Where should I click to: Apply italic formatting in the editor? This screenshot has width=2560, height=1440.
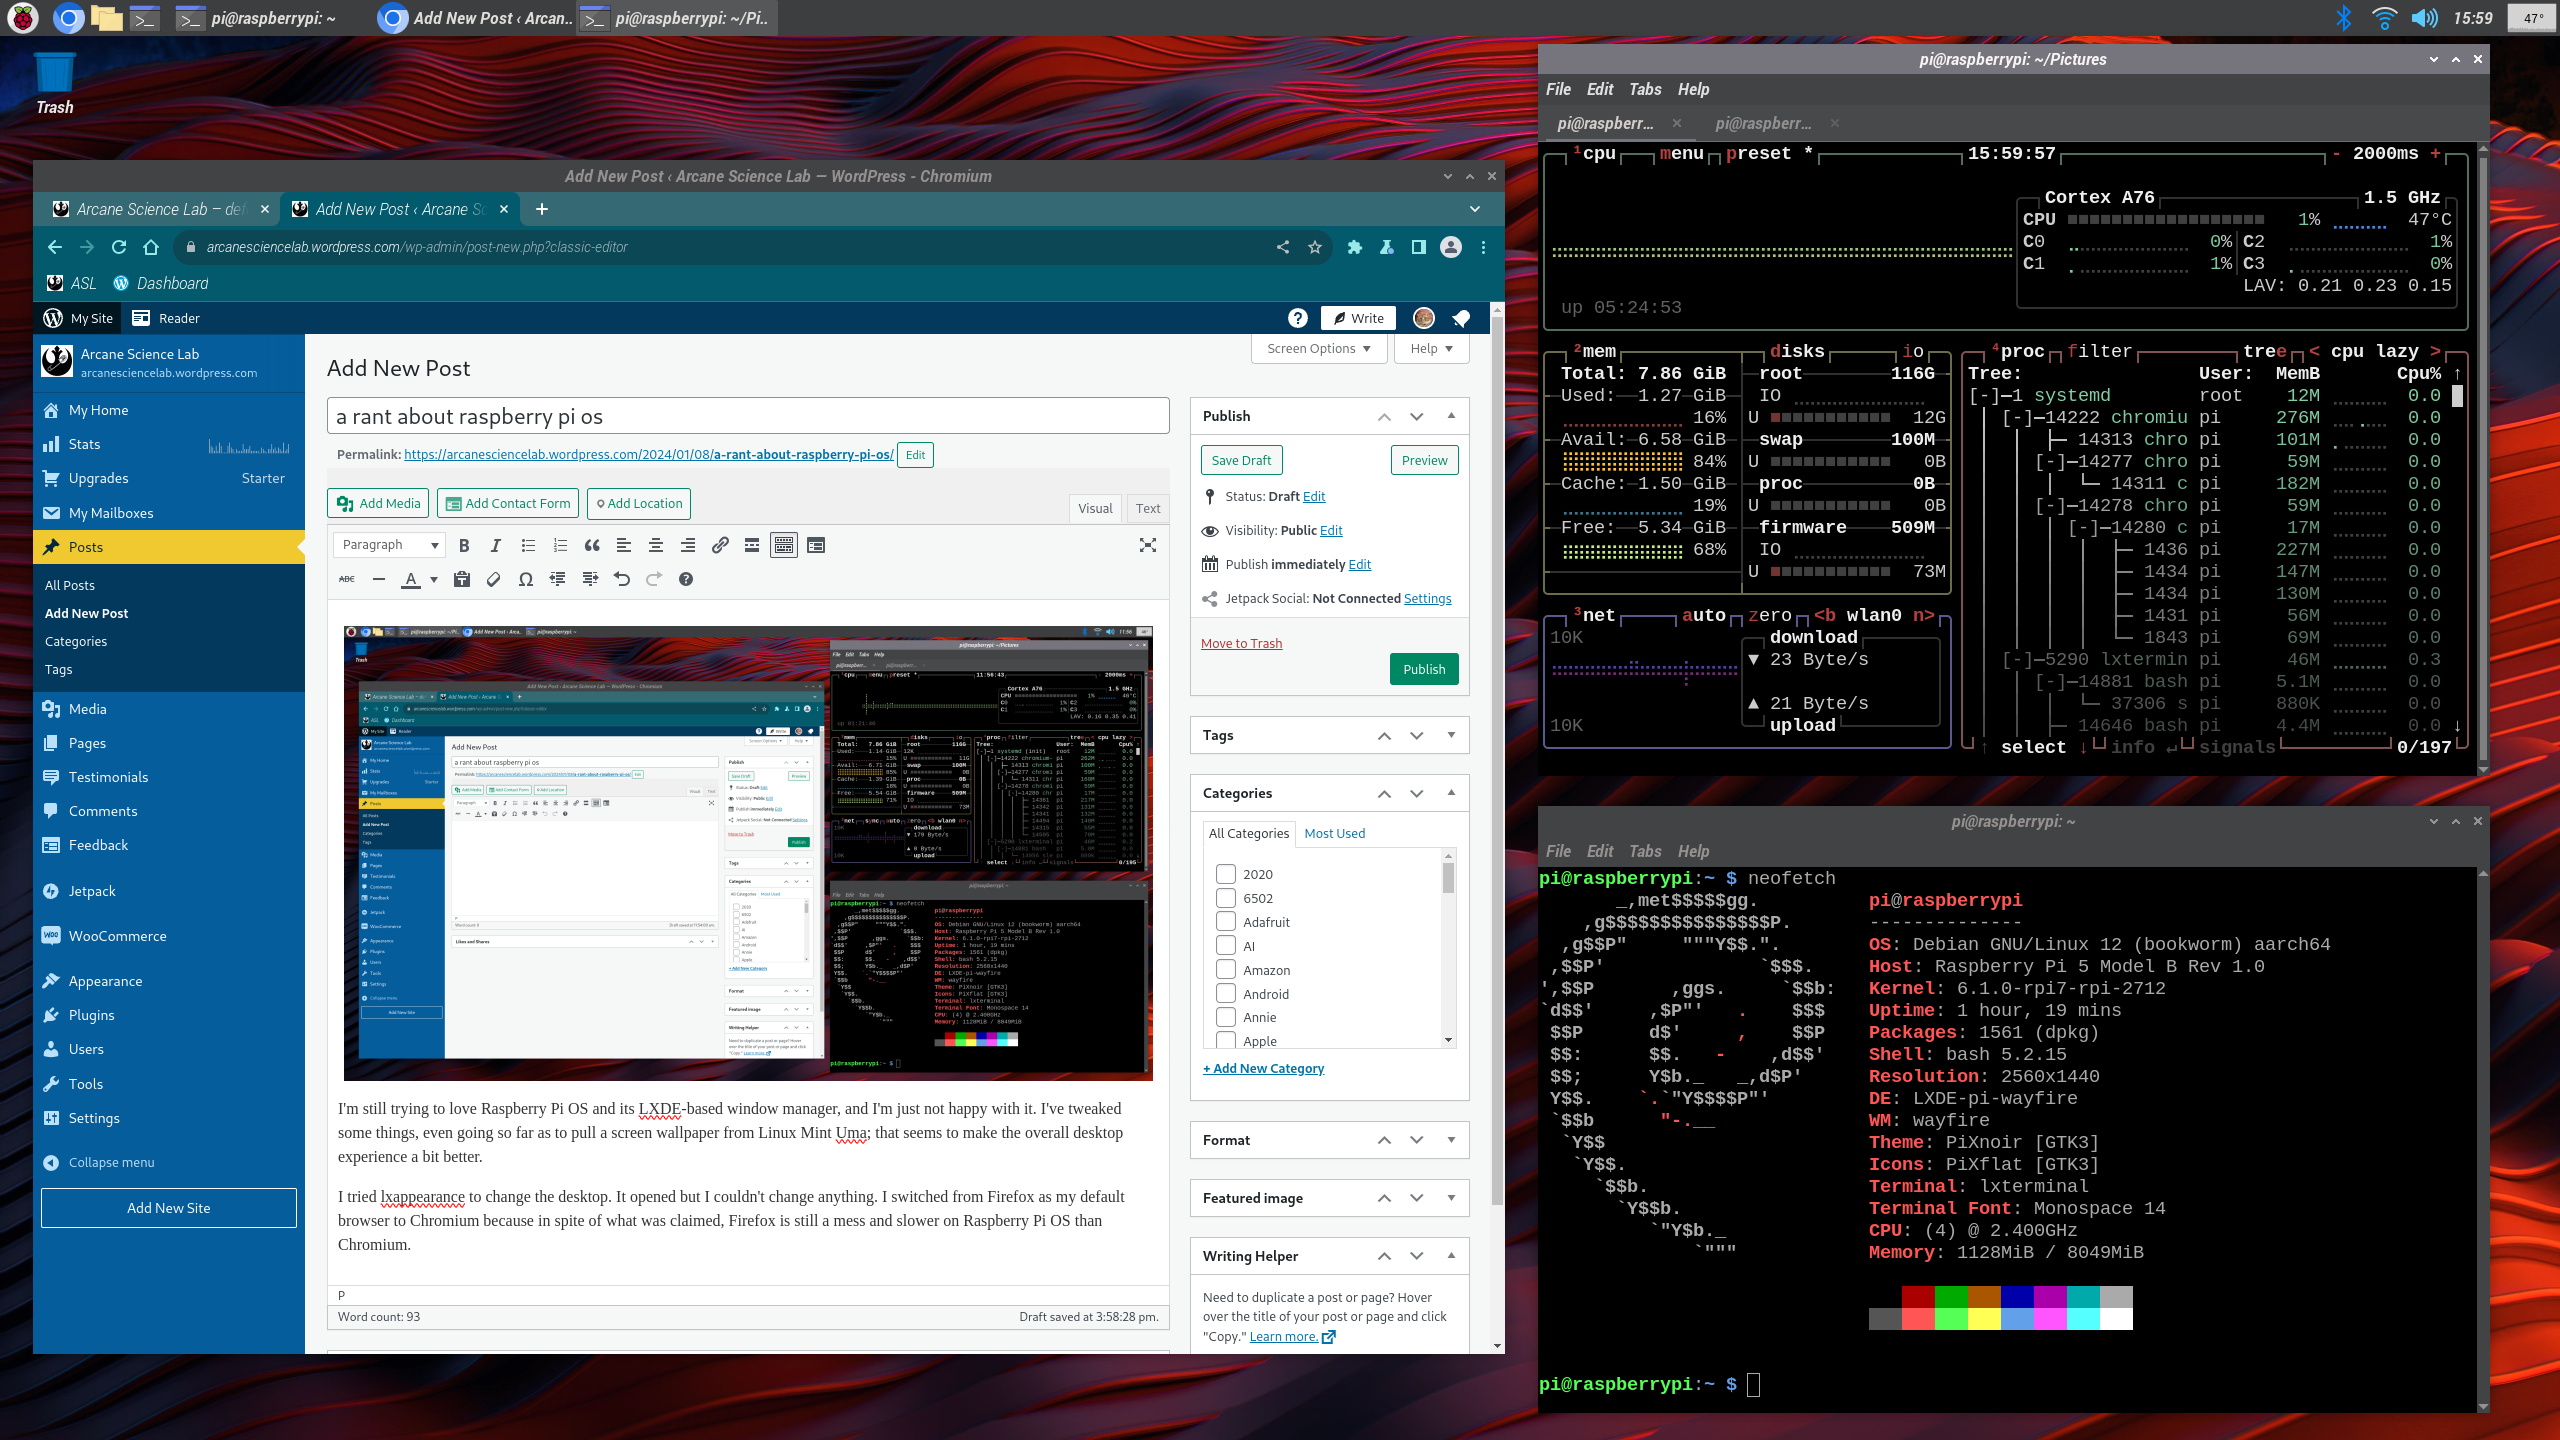tap(496, 545)
